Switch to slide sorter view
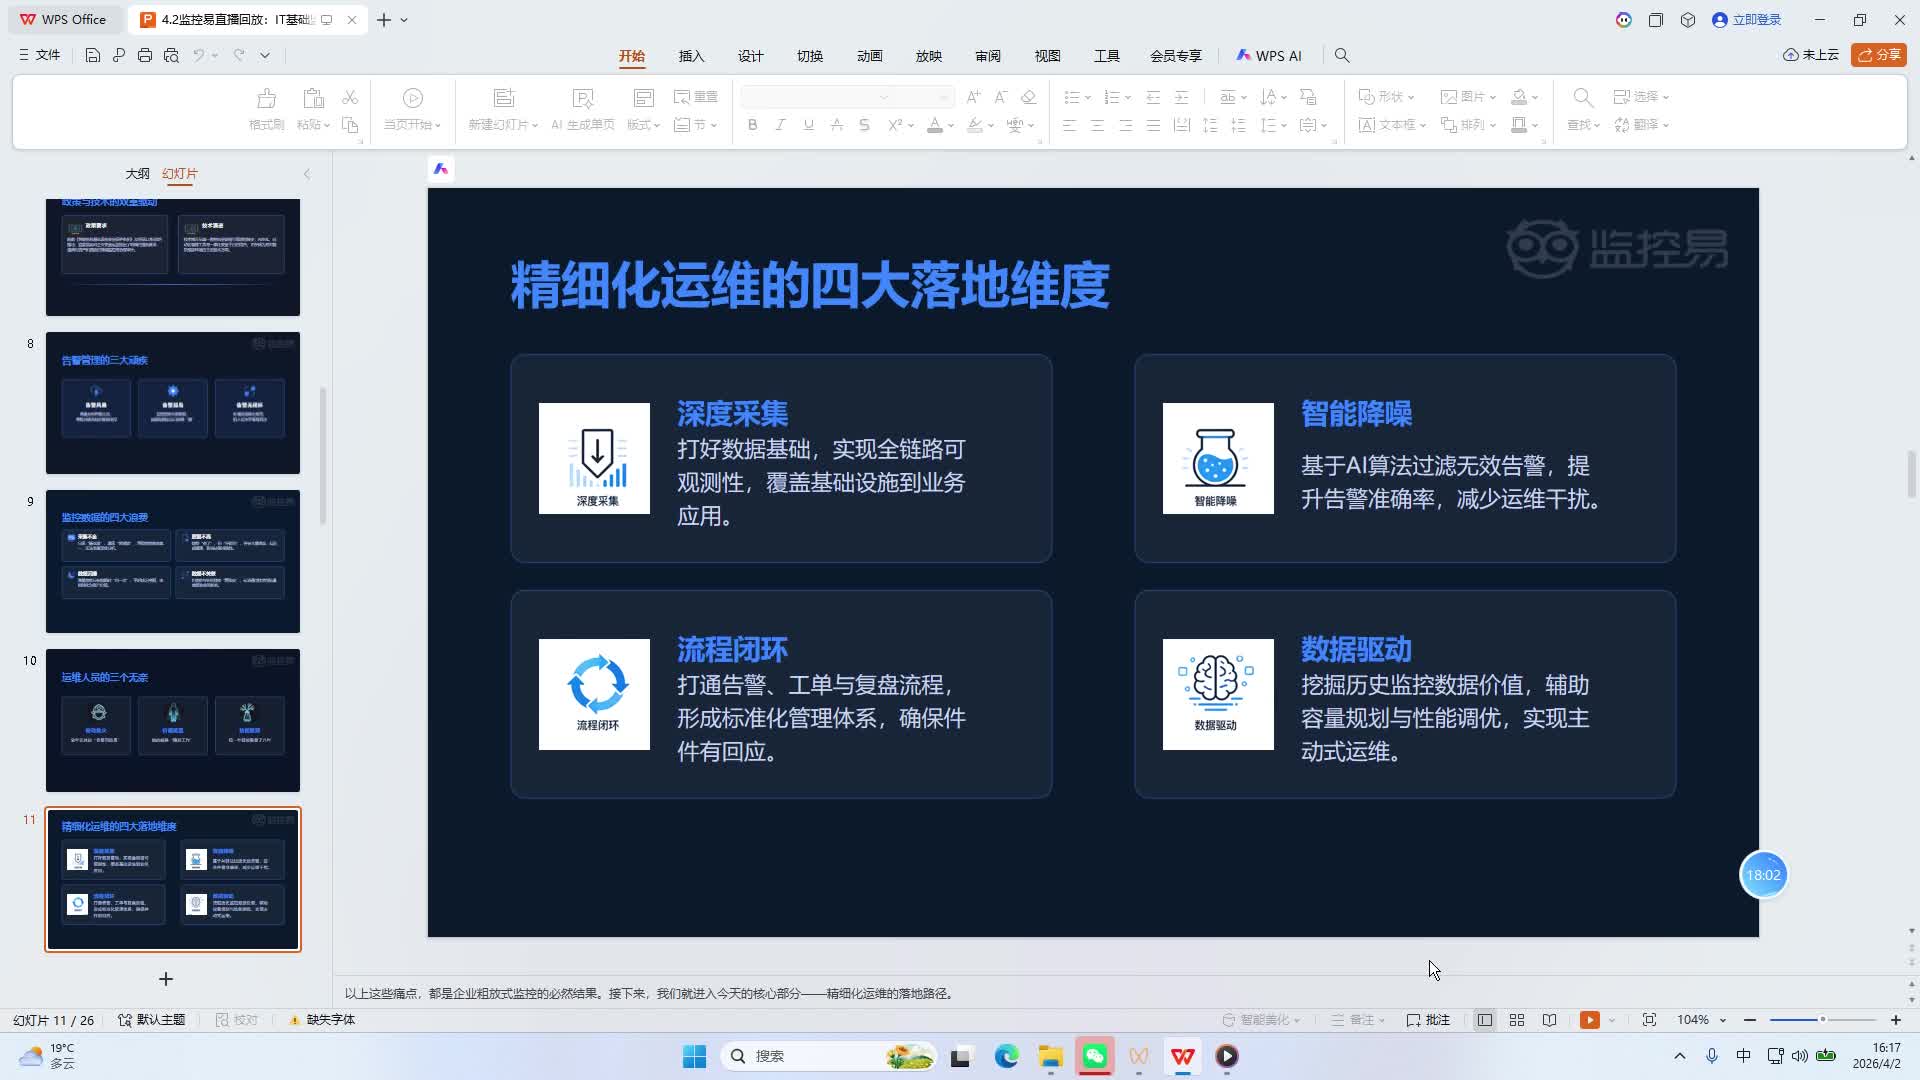Image resolution: width=1920 pixels, height=1080 pixels. (1517, 1020)
